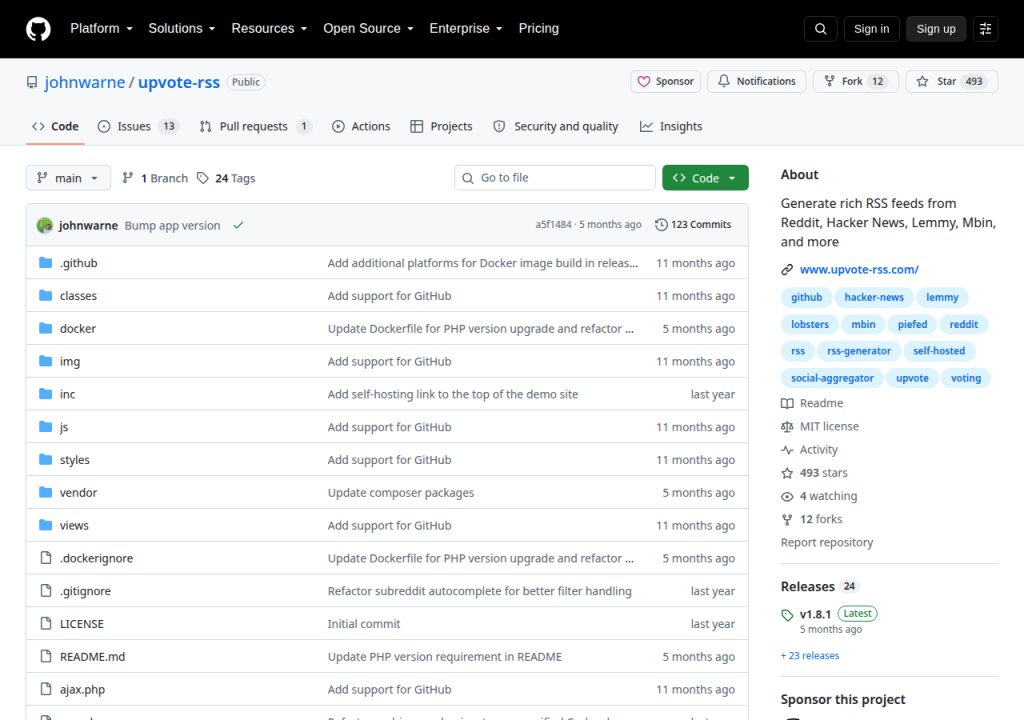
Task: Click the vendor folder icon
Action: coord(45,492)
